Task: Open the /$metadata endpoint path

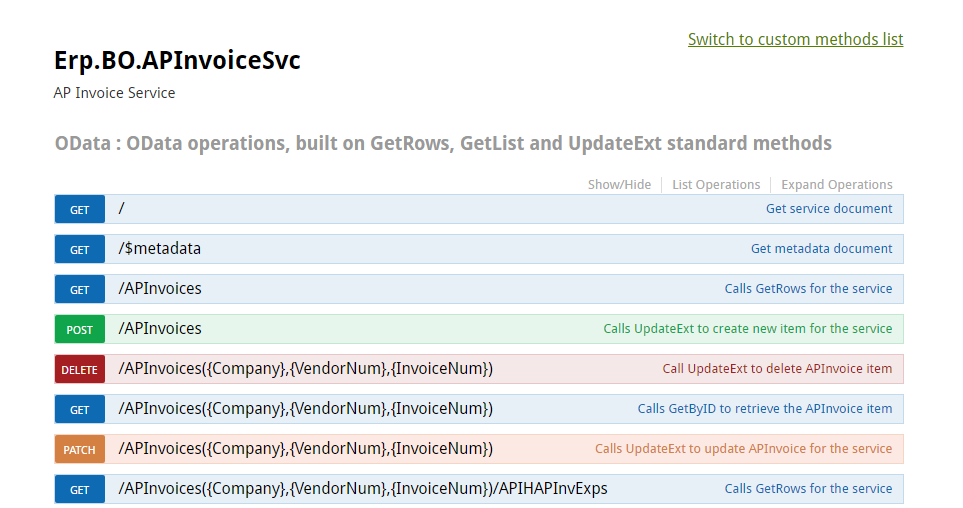Action: 160,249
